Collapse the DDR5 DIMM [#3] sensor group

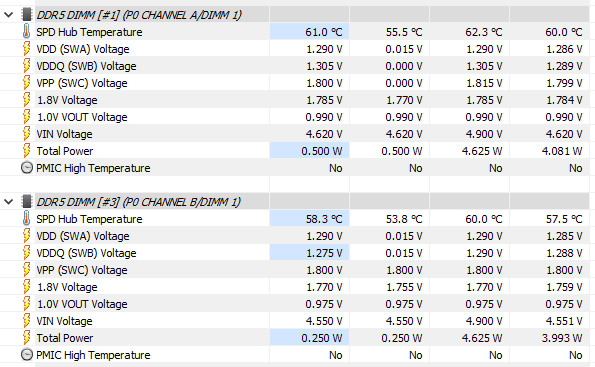pos(8,202)
